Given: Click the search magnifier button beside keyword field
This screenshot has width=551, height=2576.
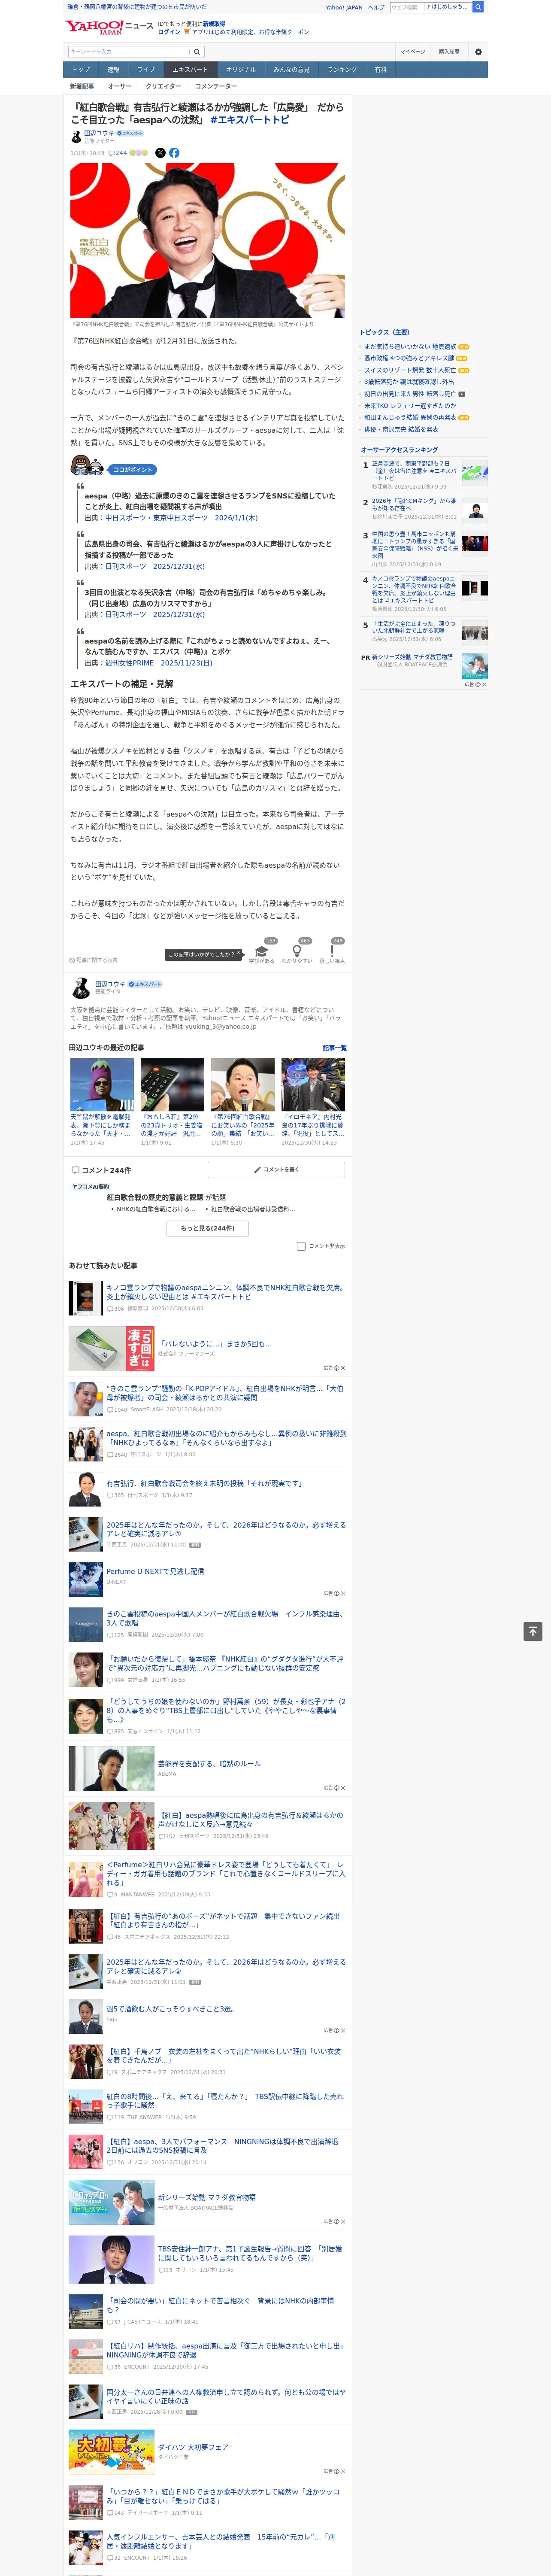Looking at the screenshot, I should click(x=197, y=52).
